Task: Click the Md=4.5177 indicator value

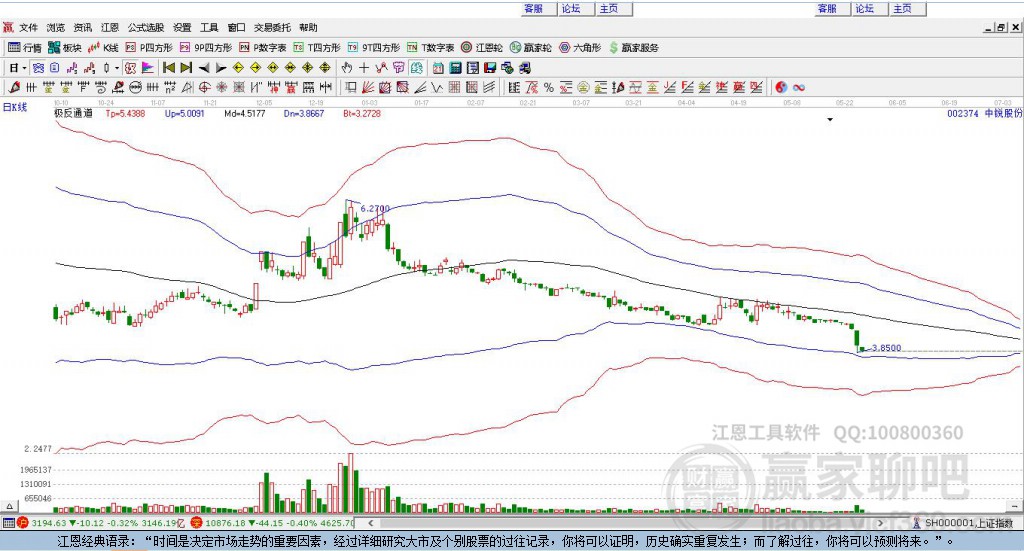Action: pos(245,114)
